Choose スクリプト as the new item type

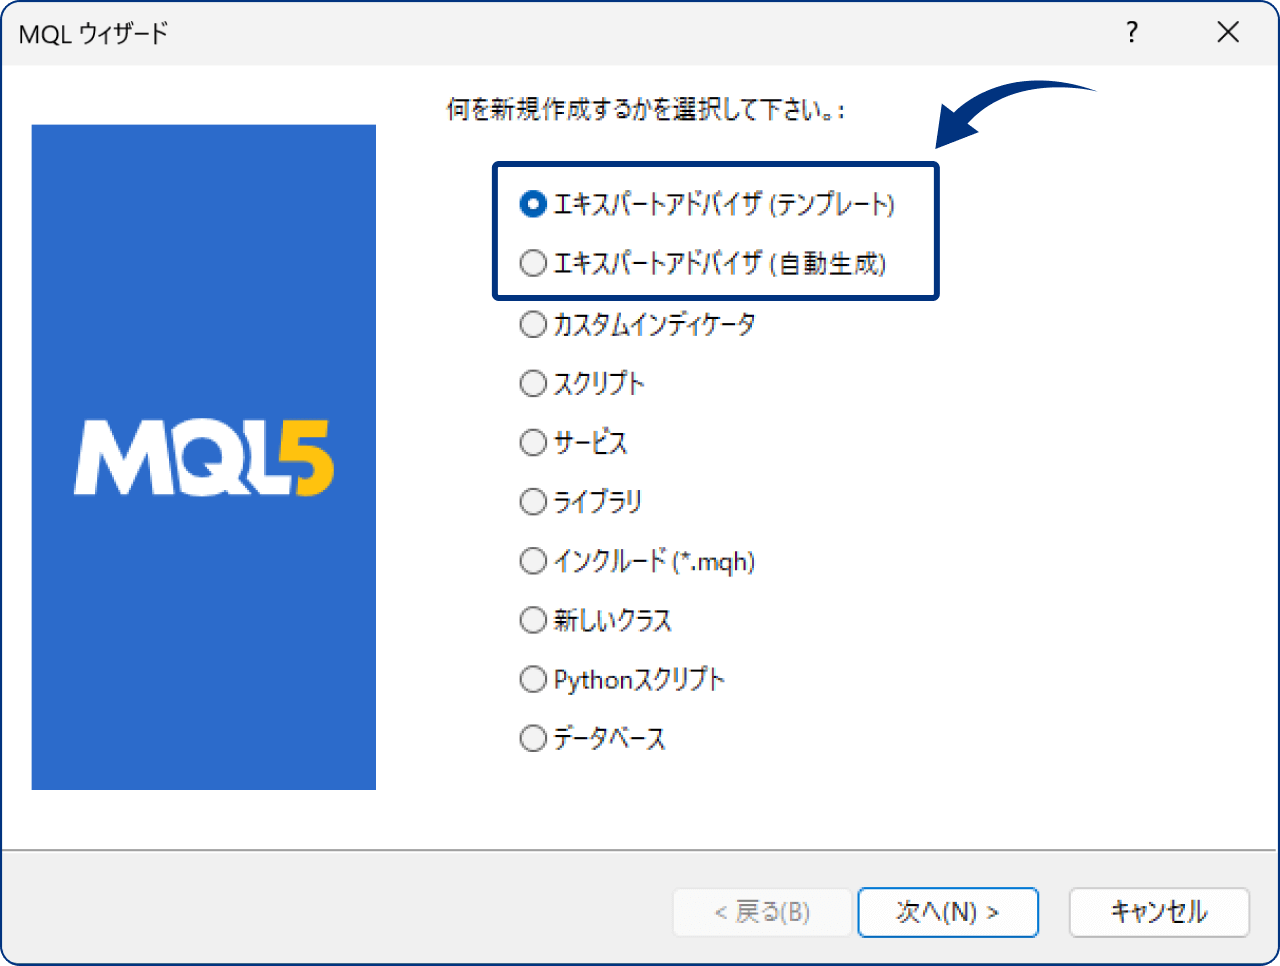534,383
